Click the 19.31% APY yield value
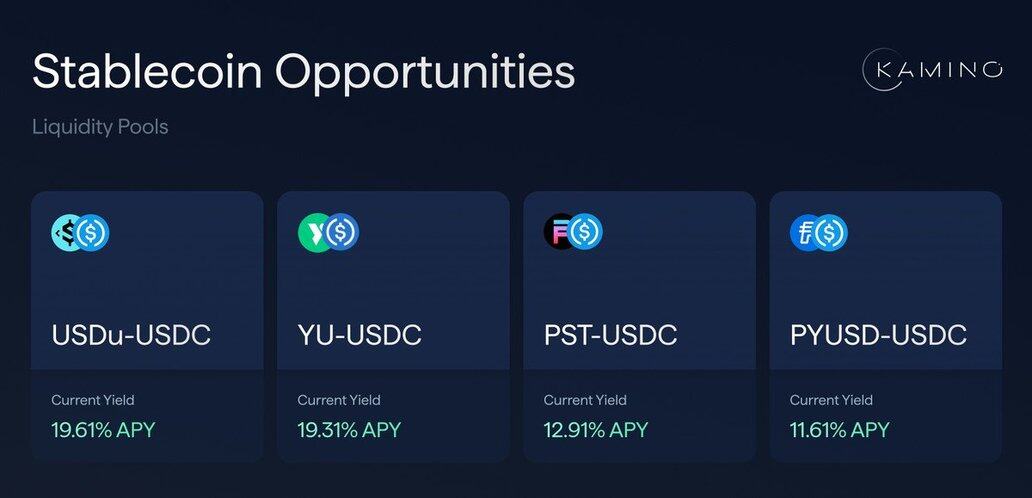 pyautogui.click(x=349, y=430)
